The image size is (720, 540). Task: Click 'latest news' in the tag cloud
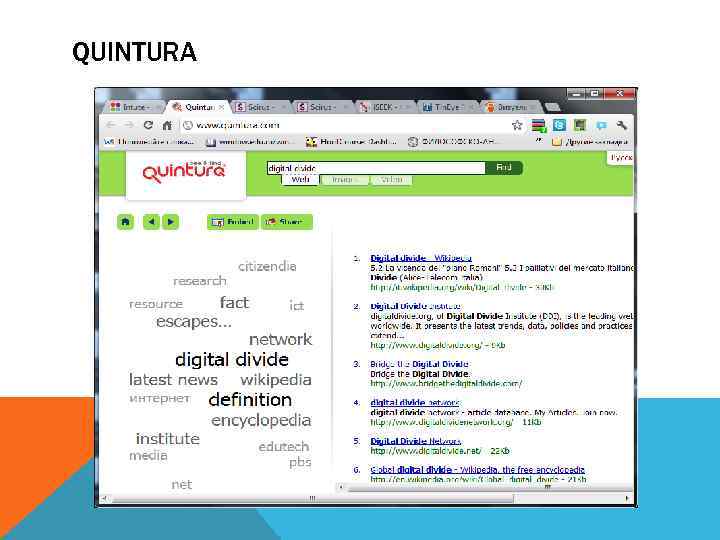coord(174,380)
